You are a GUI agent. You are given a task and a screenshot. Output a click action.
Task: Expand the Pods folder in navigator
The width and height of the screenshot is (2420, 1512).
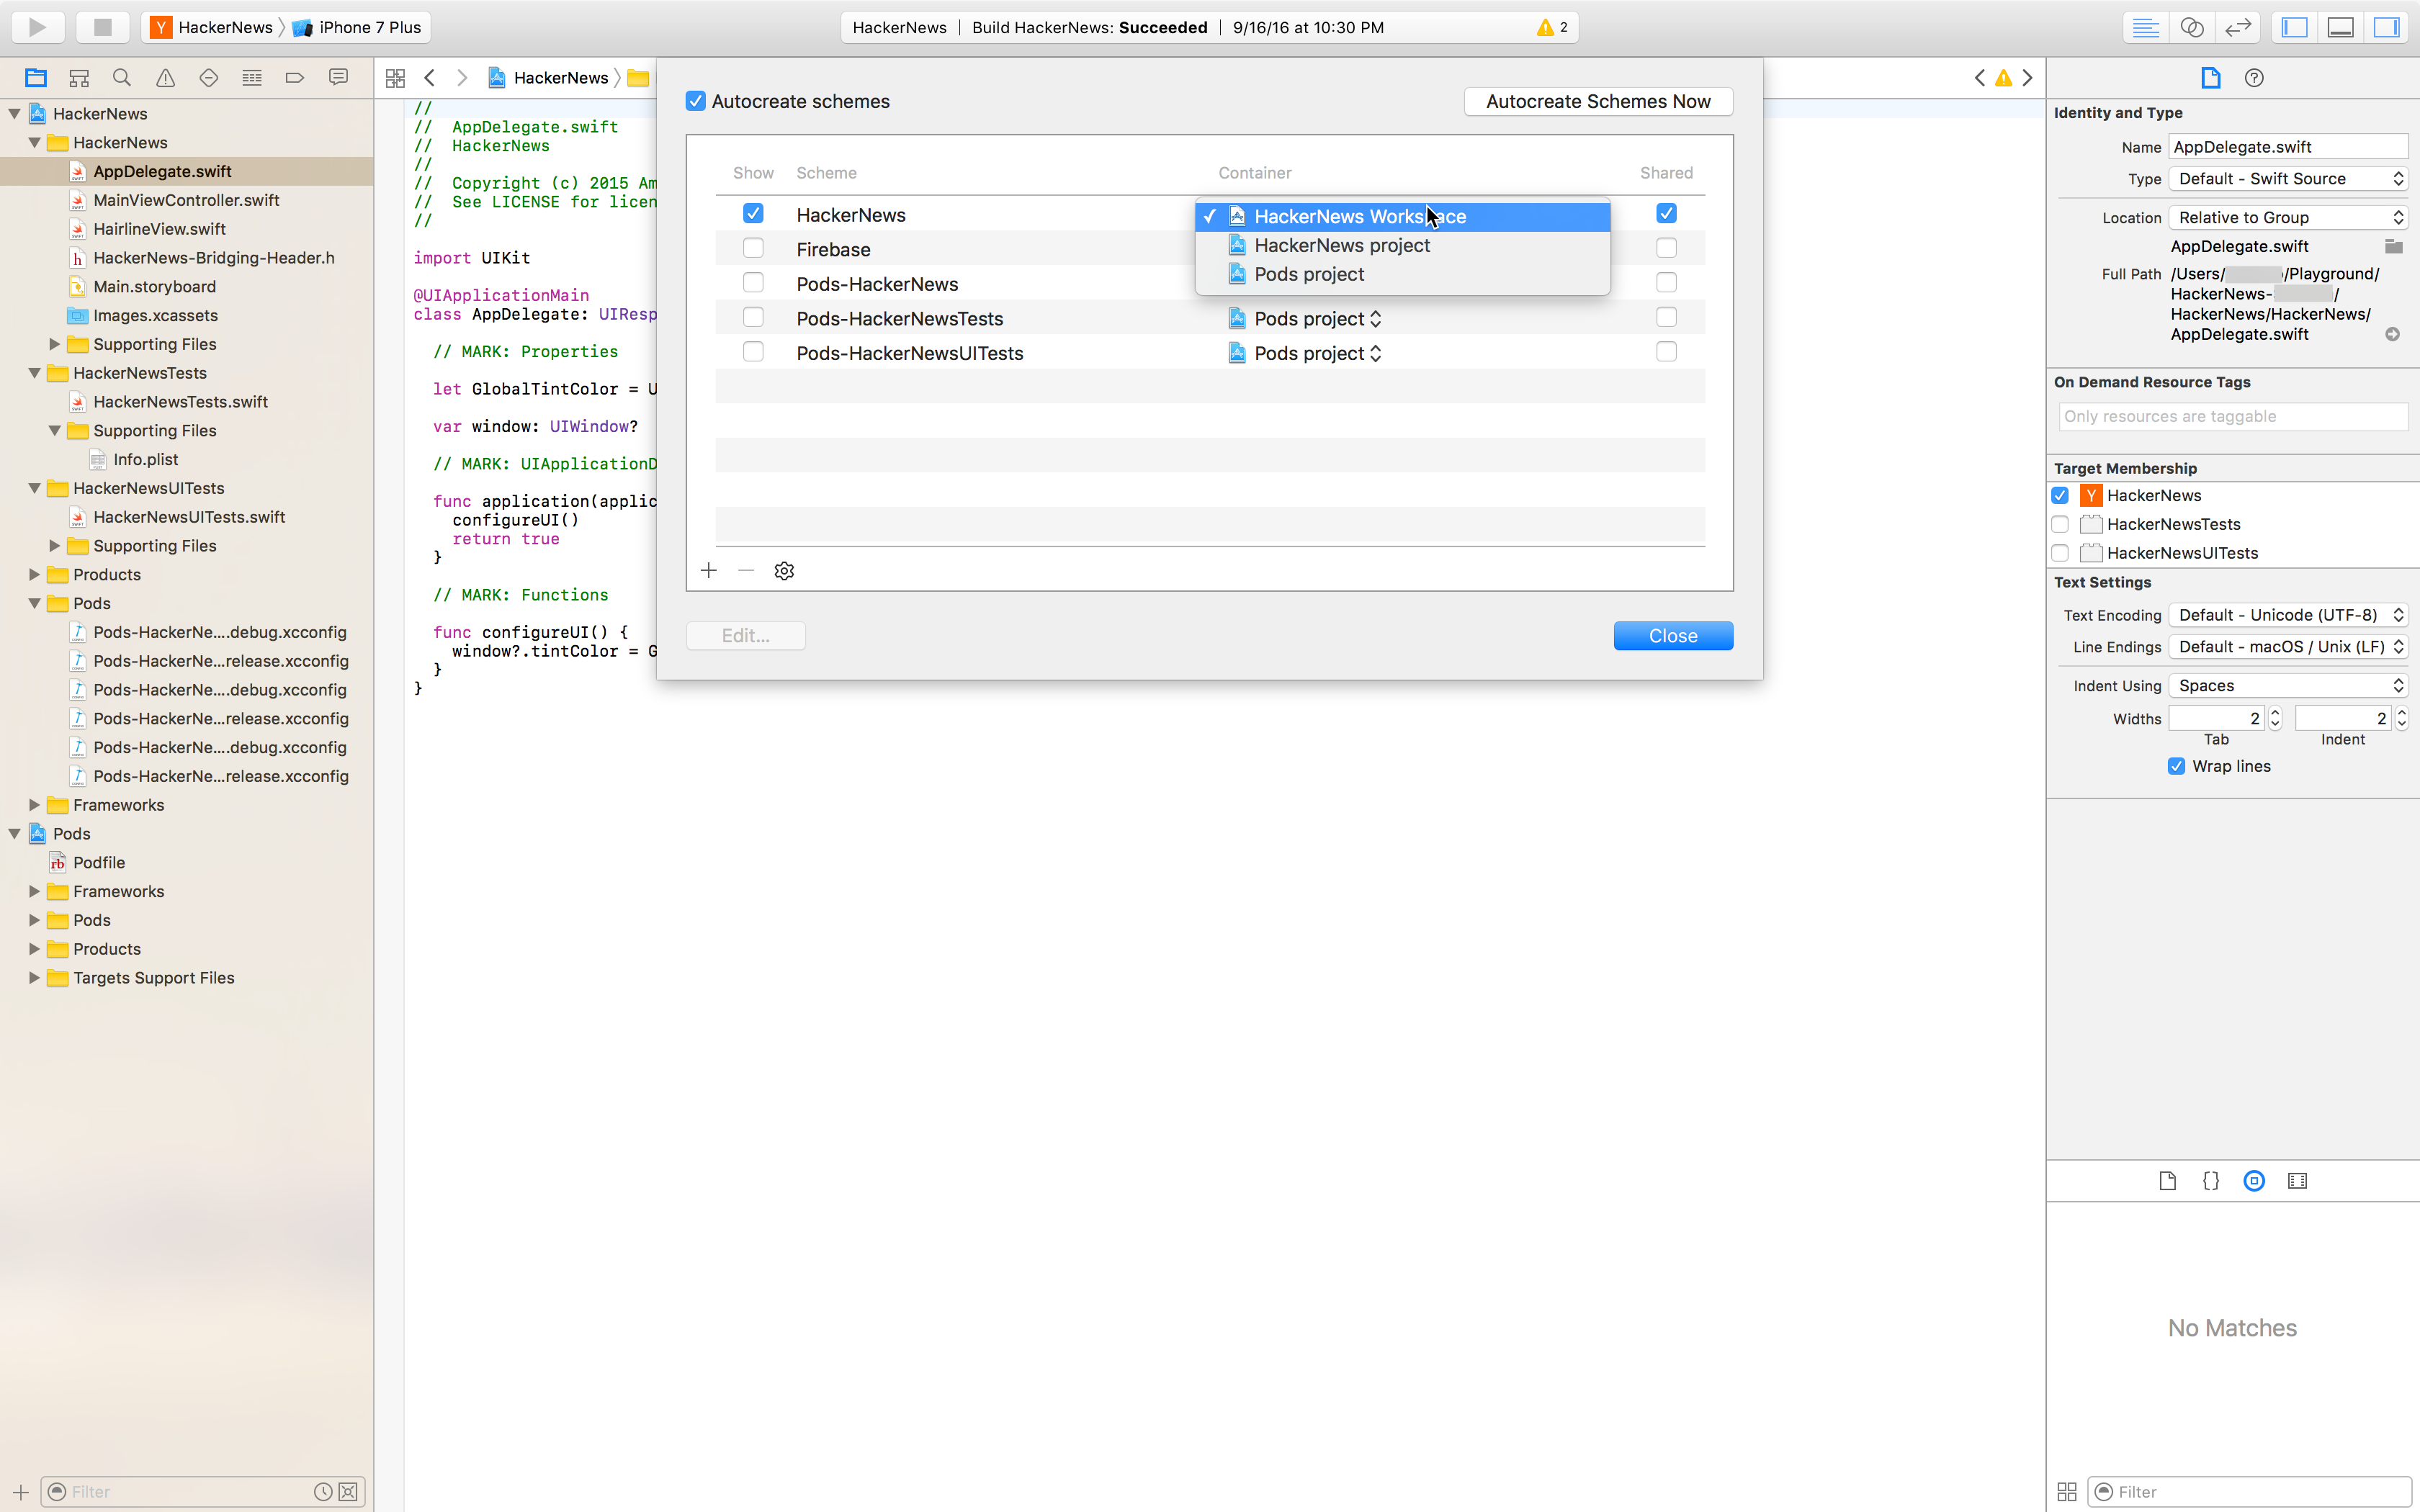click(x=33, y=919)
